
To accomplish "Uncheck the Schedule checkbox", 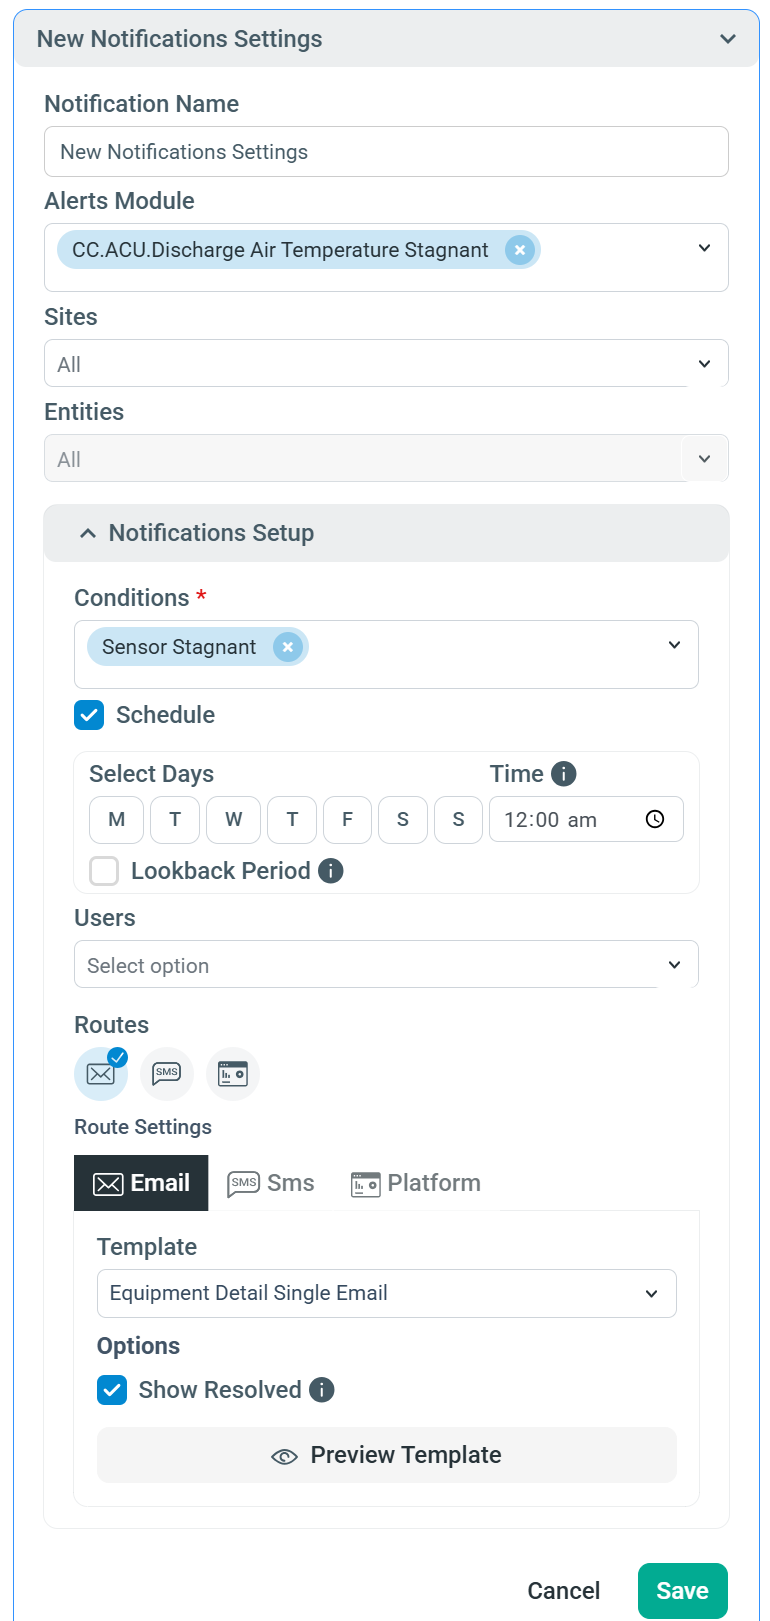I will point(90,715).
